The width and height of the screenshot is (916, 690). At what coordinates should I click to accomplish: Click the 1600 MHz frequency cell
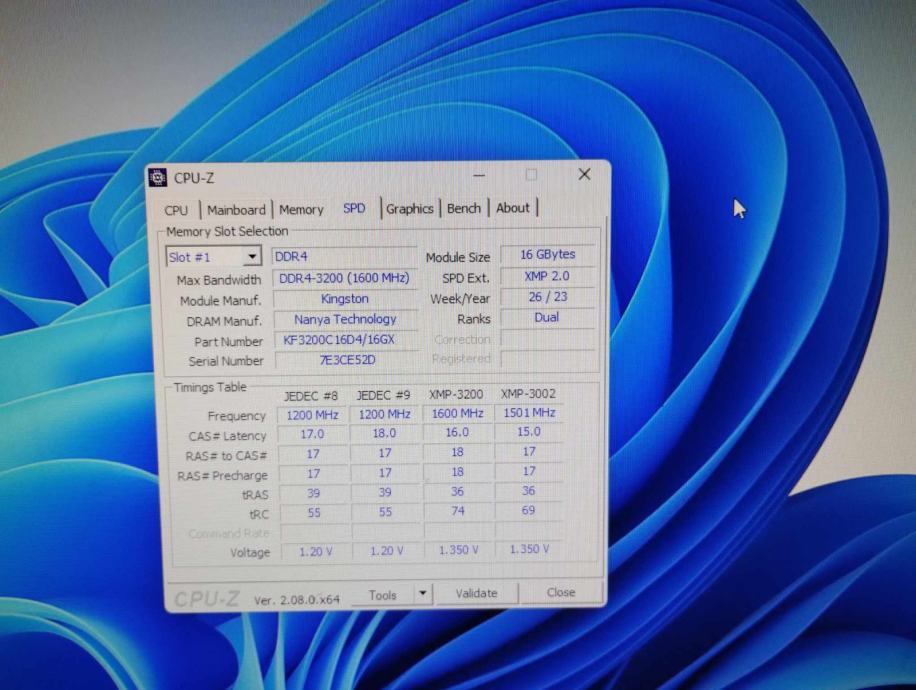coord(457,414)
